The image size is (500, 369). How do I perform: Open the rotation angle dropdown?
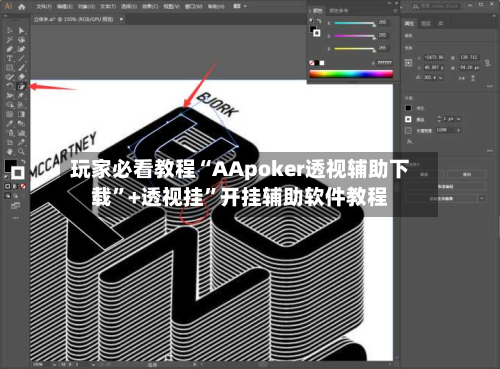click(x=441, y=78)
